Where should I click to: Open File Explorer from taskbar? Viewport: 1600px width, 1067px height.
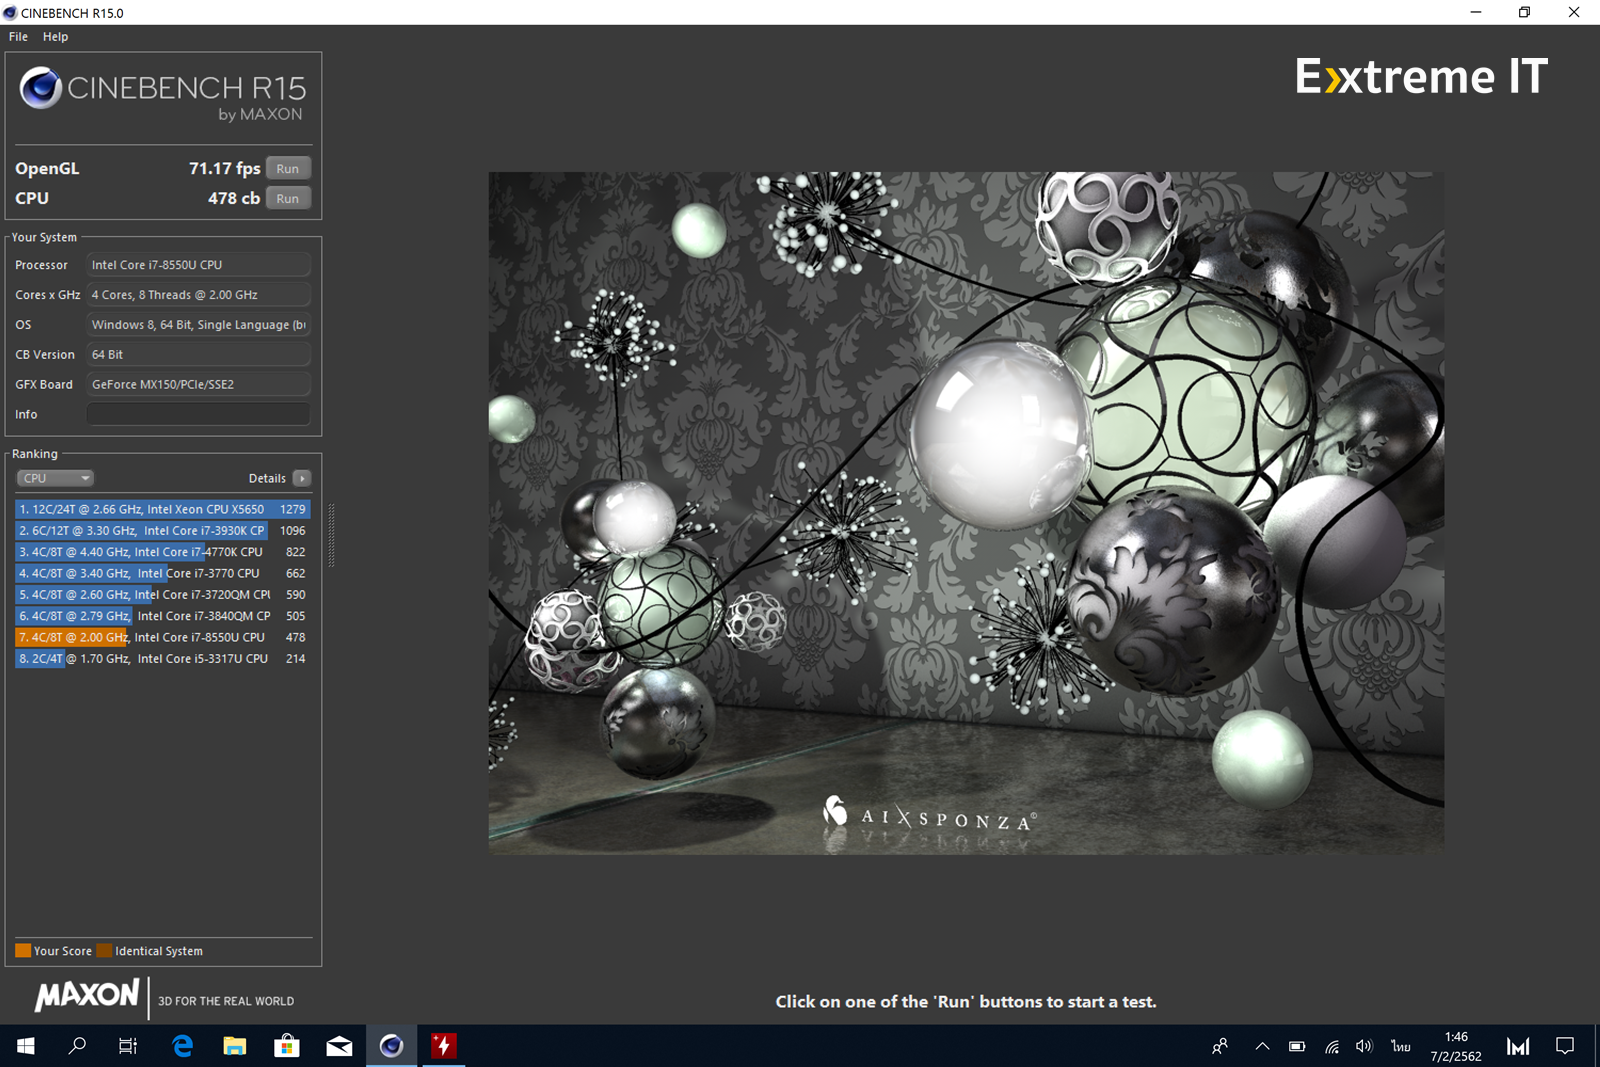tap(235, 1046)
